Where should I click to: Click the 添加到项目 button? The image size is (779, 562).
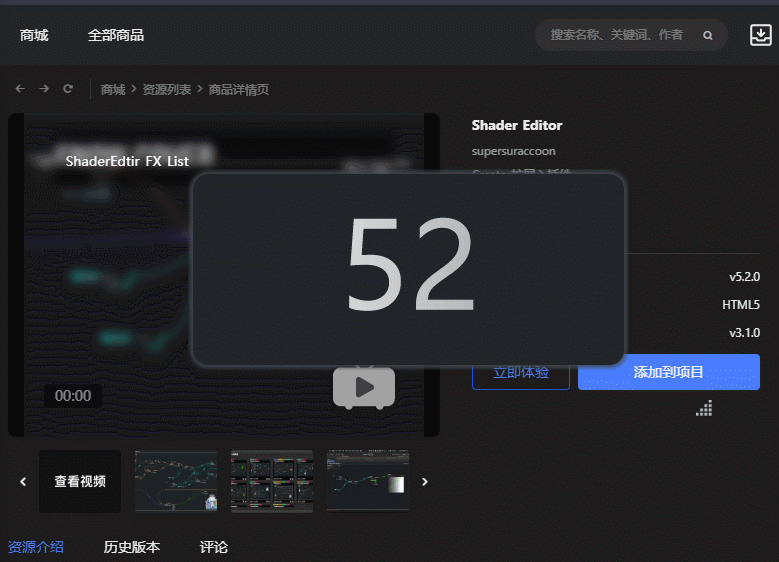[669, 372]
